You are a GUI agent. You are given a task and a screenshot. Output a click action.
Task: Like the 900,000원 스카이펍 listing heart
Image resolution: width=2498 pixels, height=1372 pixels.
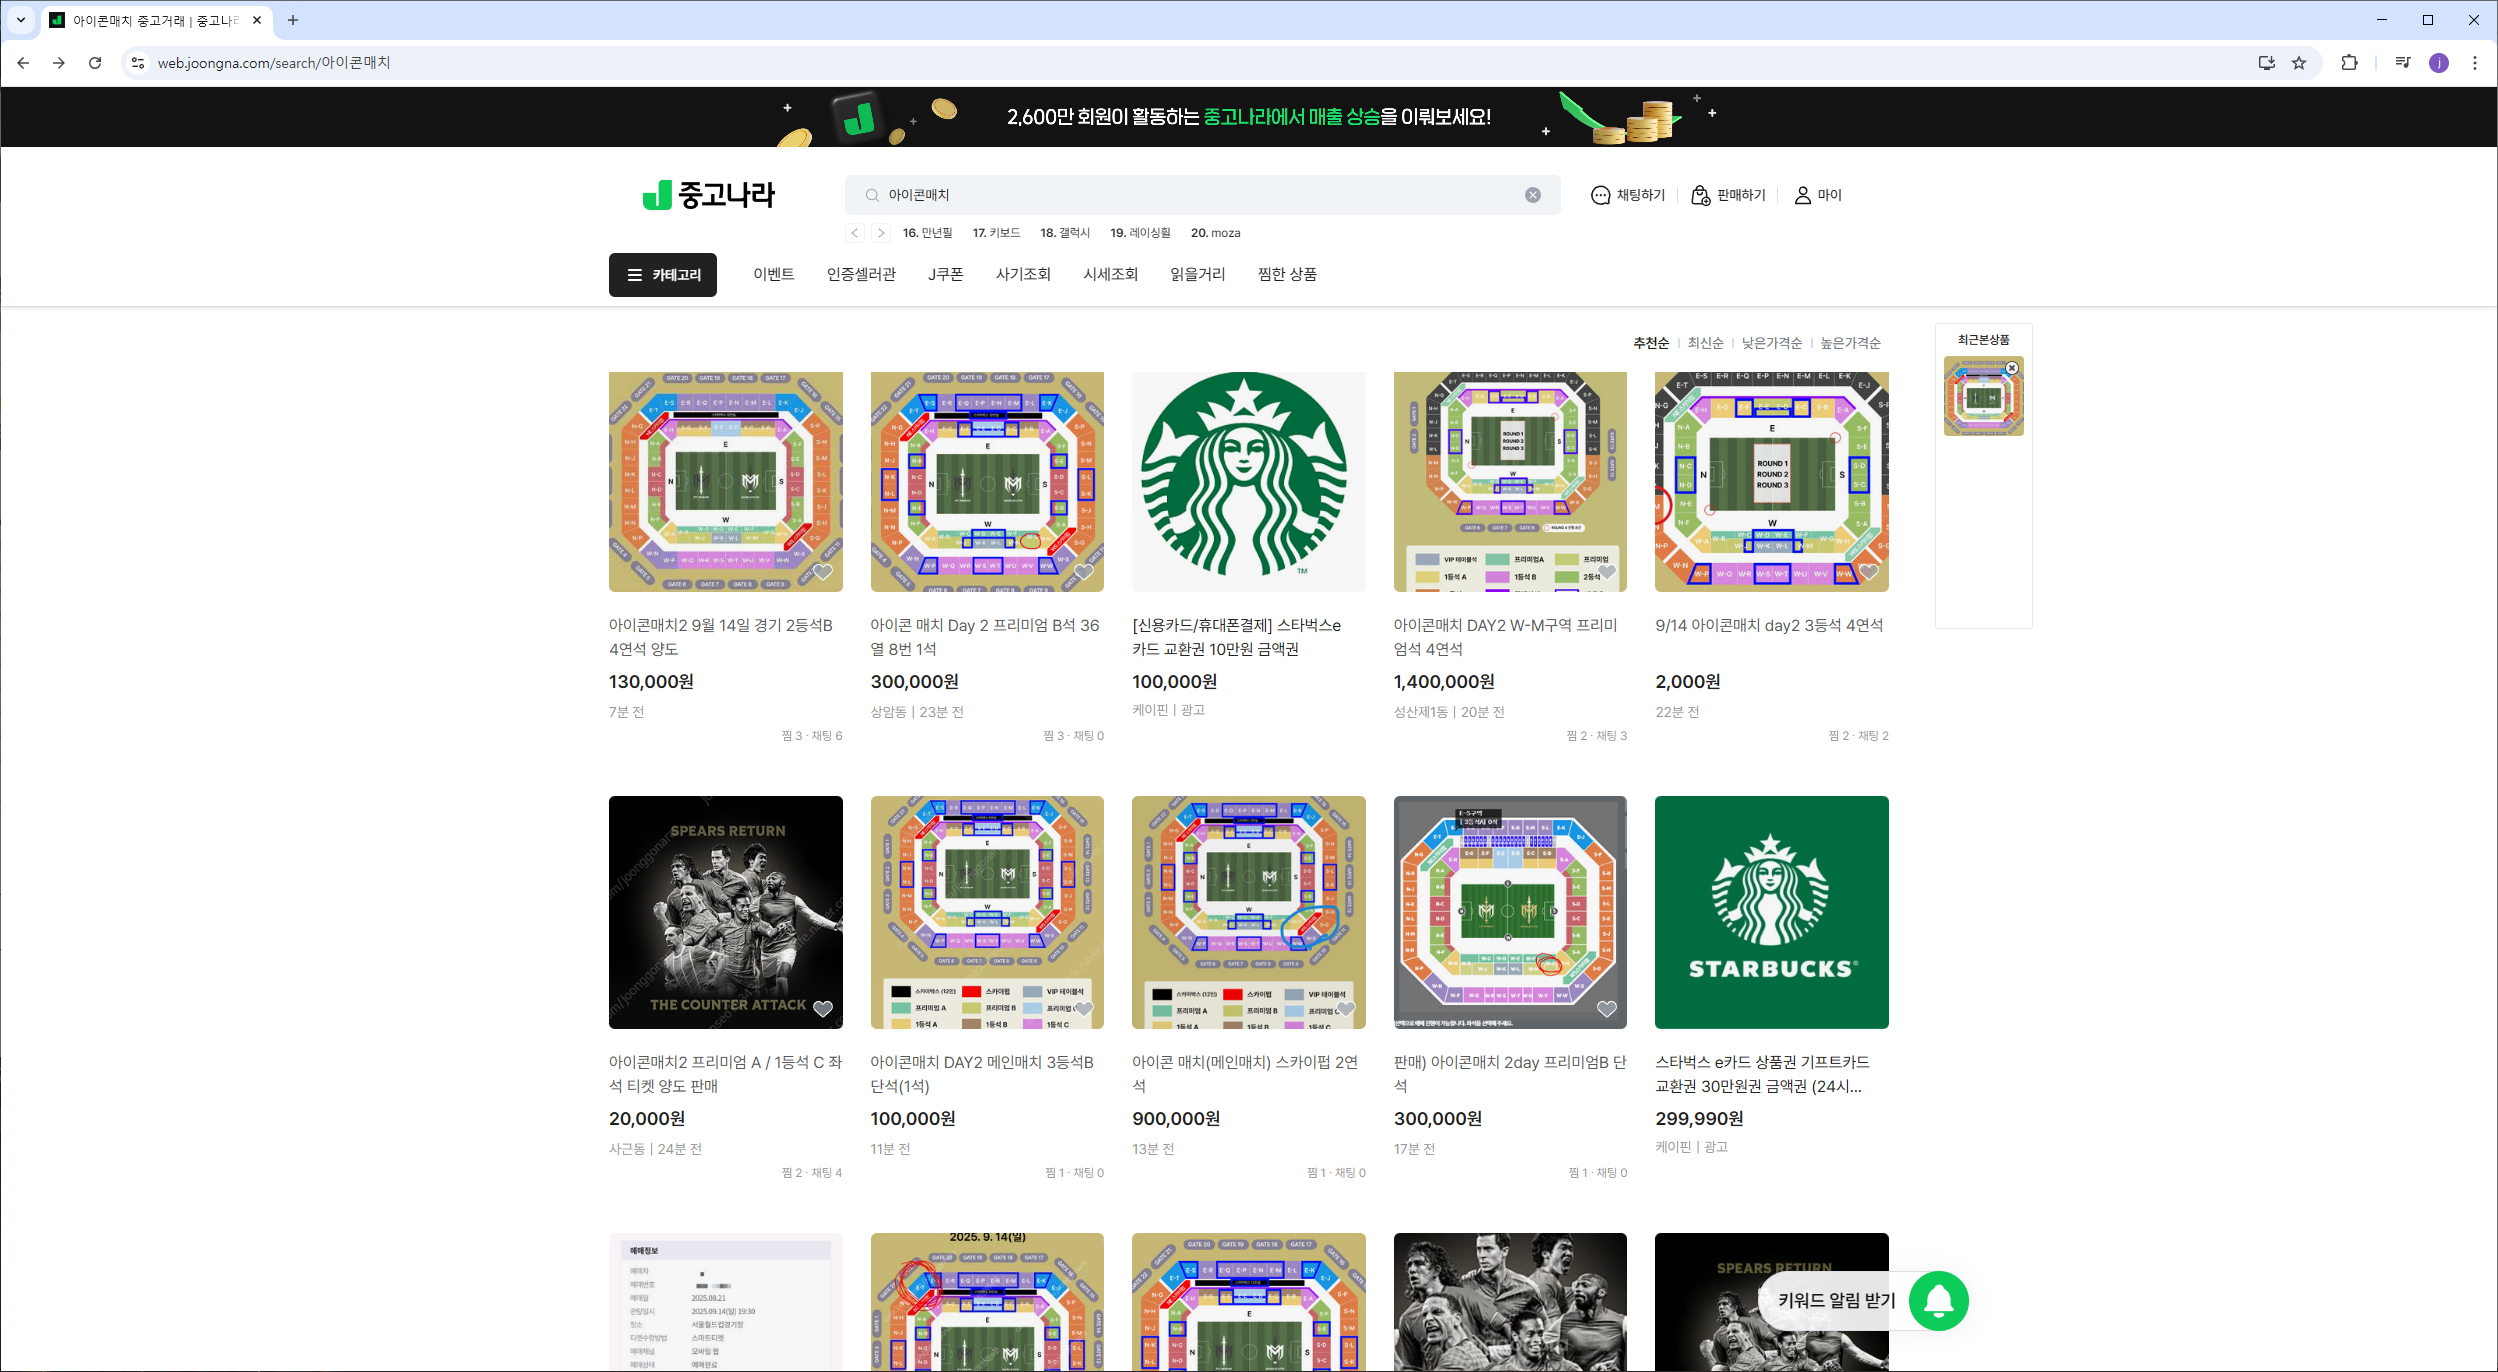pos(1346,1009)
